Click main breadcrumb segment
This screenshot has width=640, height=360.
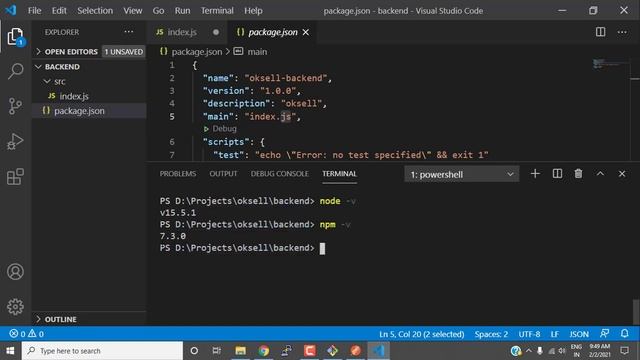(x=257, y=52)
